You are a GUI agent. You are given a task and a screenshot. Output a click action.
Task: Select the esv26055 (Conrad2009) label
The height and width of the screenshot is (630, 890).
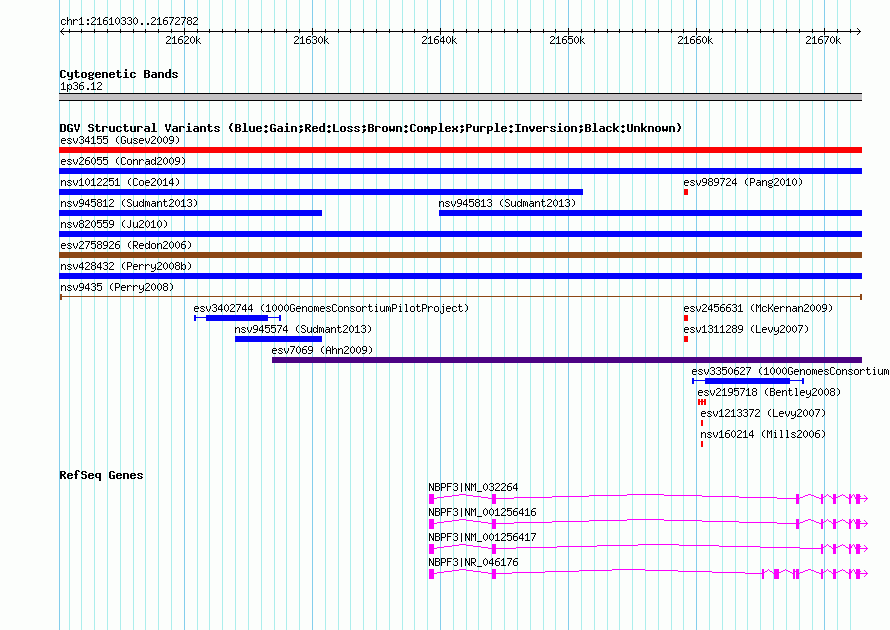click(x=123, y=161)
